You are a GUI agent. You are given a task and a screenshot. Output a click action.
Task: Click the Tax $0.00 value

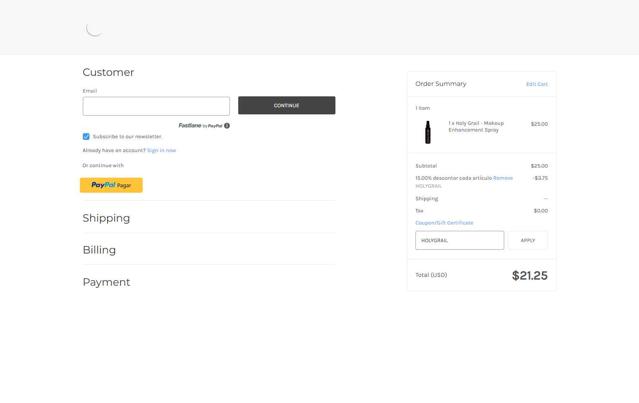[x=541, y=211]
